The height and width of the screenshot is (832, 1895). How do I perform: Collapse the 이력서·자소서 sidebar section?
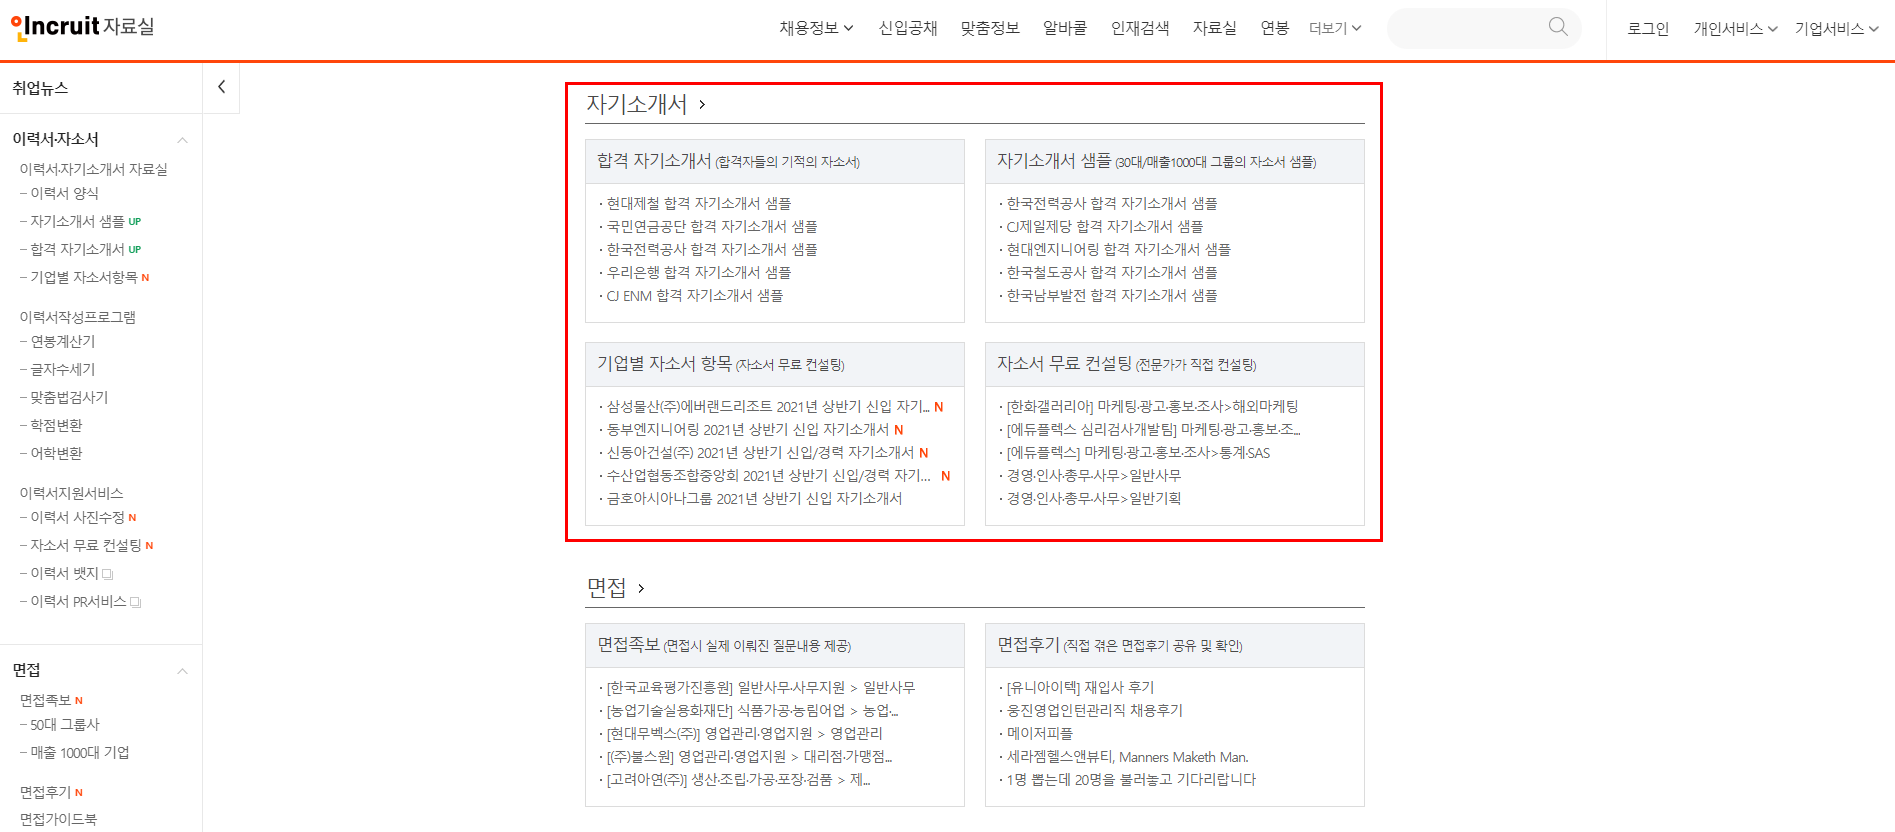click(x=182, y=140)
